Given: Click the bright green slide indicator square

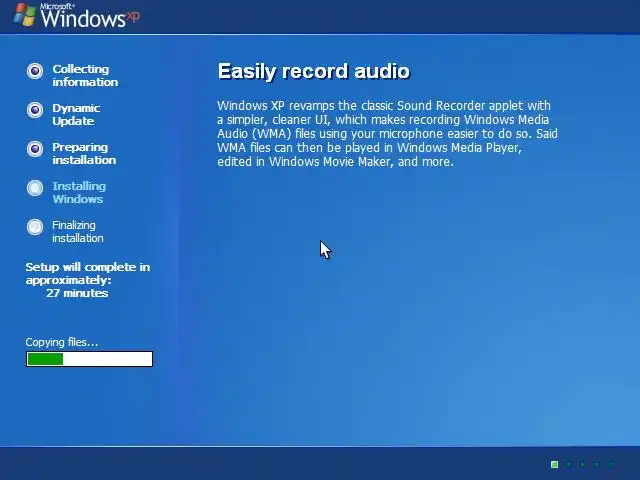Looking at the screenshot, I should [x=554, y=464].
